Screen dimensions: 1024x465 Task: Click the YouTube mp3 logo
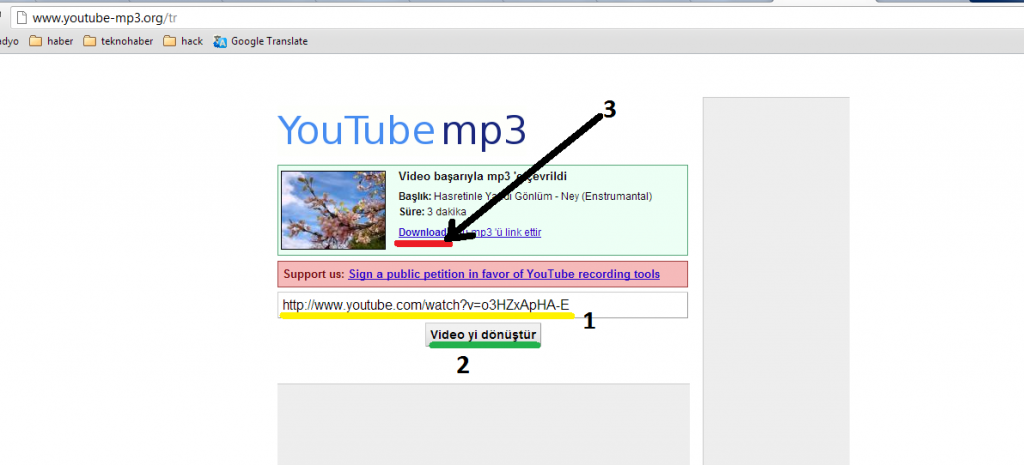tap(402, 131)
